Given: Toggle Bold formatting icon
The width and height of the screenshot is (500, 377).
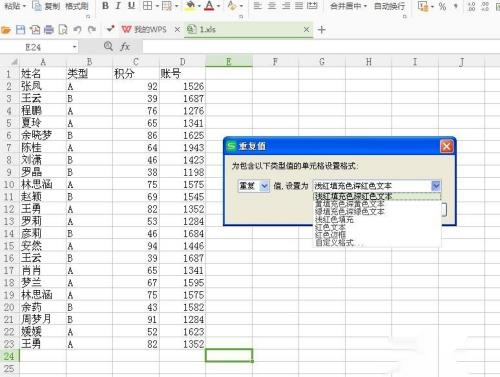Looking at the screenshot, I should point(105,6).
